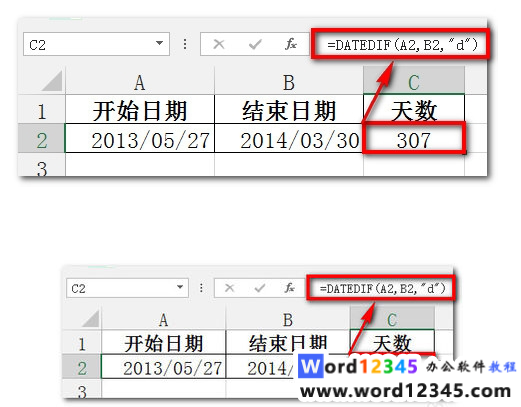The width and height of the screenshot is (521, 407).
Task: Open the www.word12345.com watermark link
Action: pos(405,391)
